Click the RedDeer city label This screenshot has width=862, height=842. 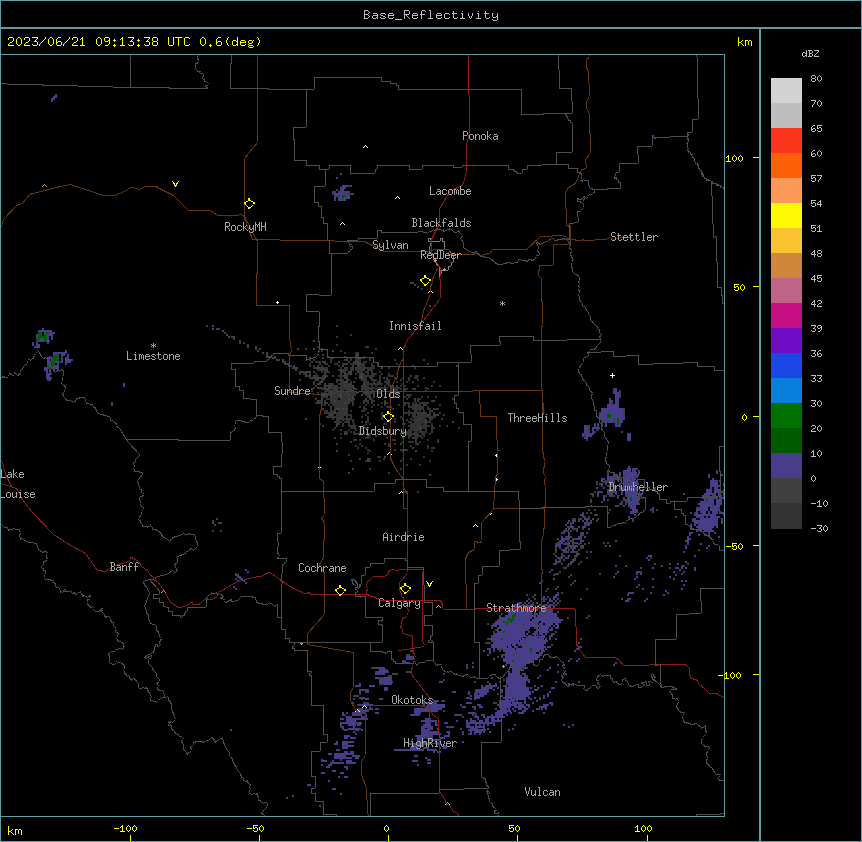point(440,255)
